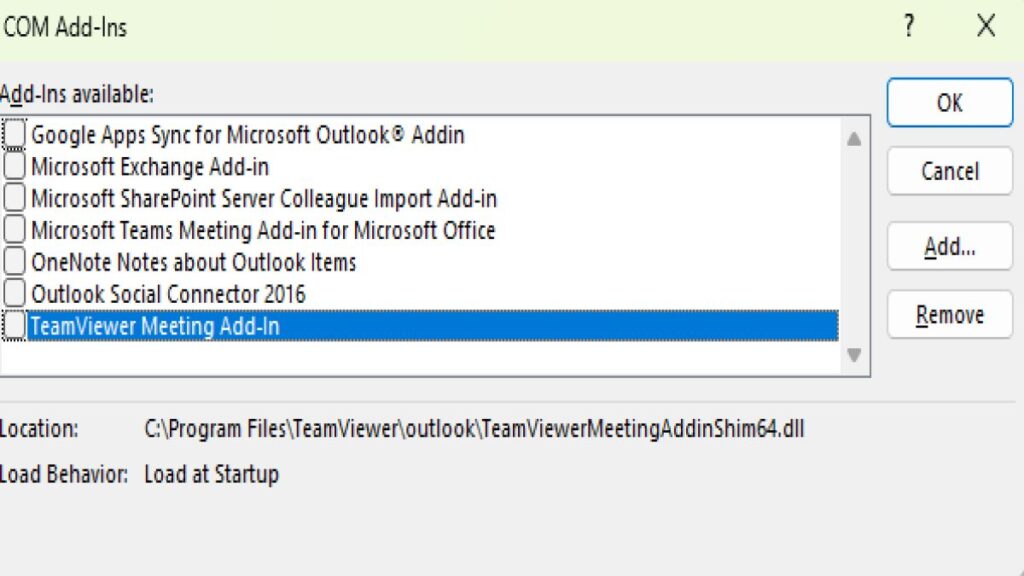This screenshot has height=576, width=1024.
Task: Check the Outlook Social Connector 2016 box
Action: 15,294
